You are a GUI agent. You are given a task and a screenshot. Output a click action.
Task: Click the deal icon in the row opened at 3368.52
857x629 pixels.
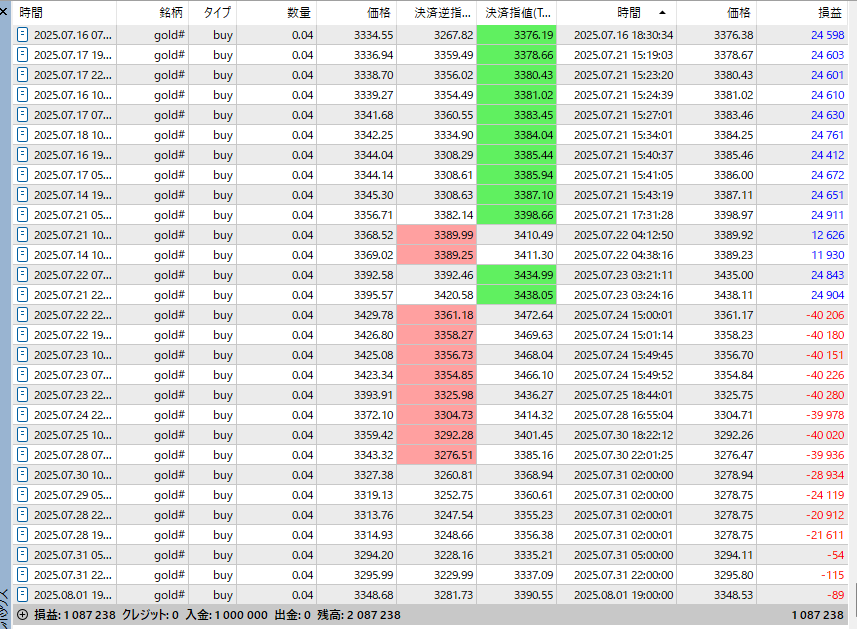(22, 235)
